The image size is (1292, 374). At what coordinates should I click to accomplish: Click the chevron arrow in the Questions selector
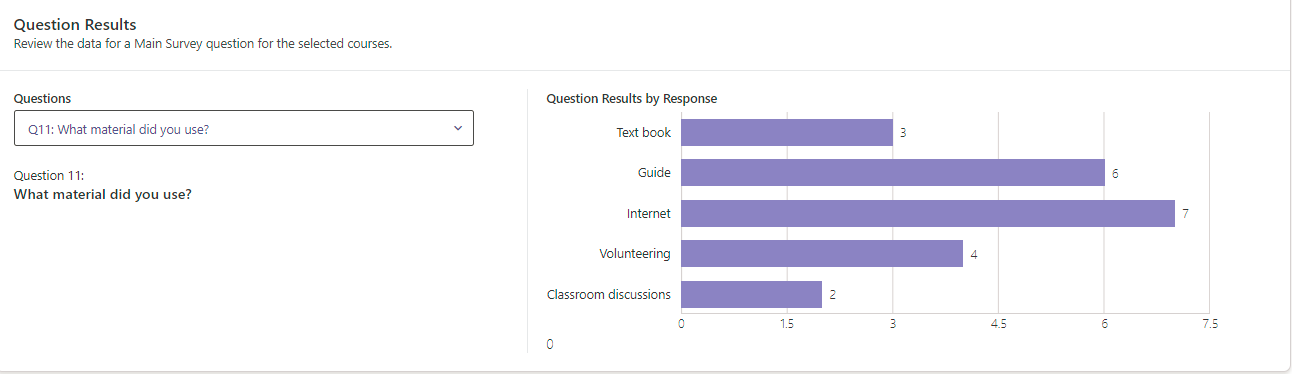point(458,128)
